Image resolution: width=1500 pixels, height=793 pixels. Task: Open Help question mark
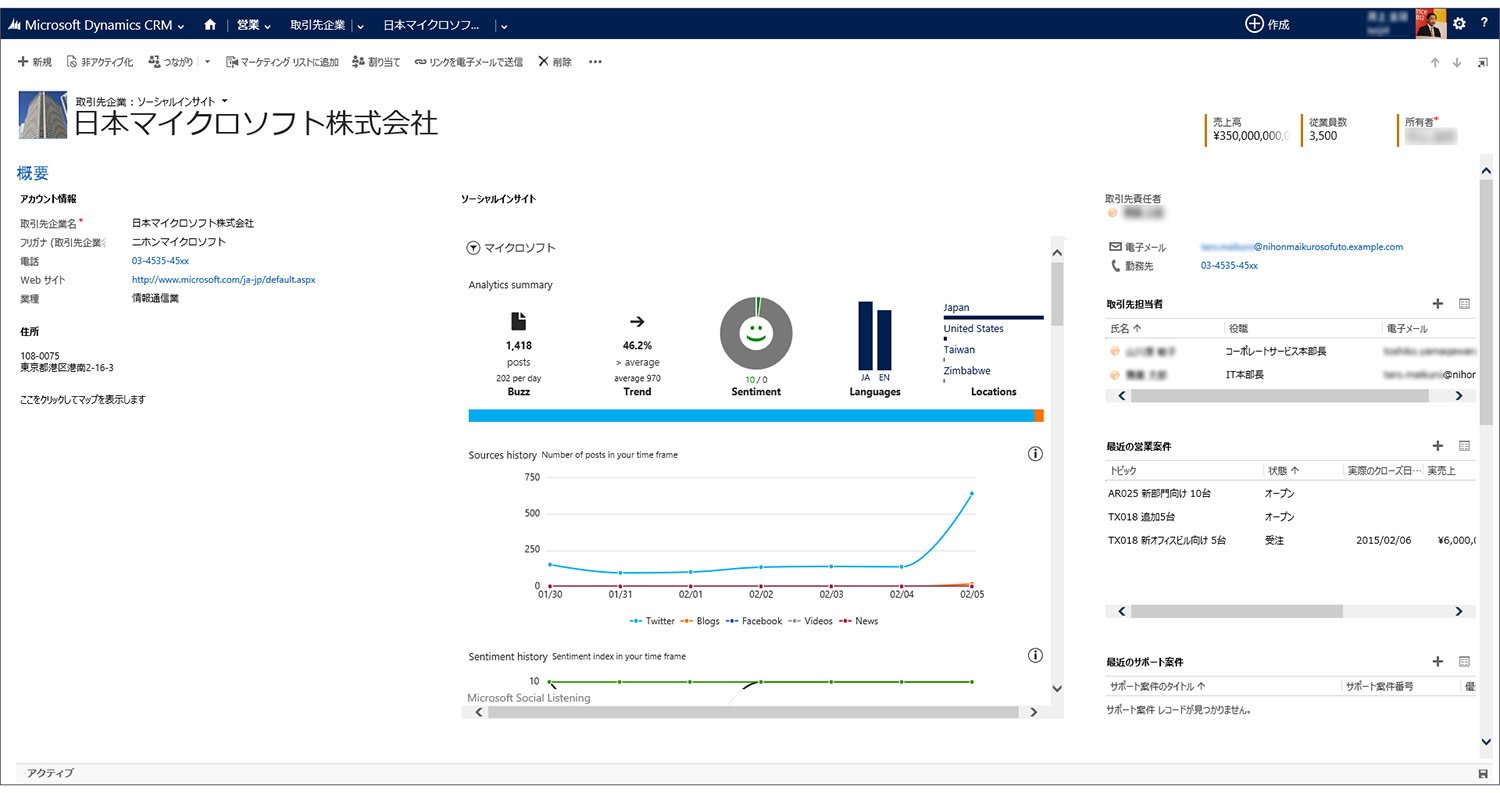click(x=1484, y=24)
